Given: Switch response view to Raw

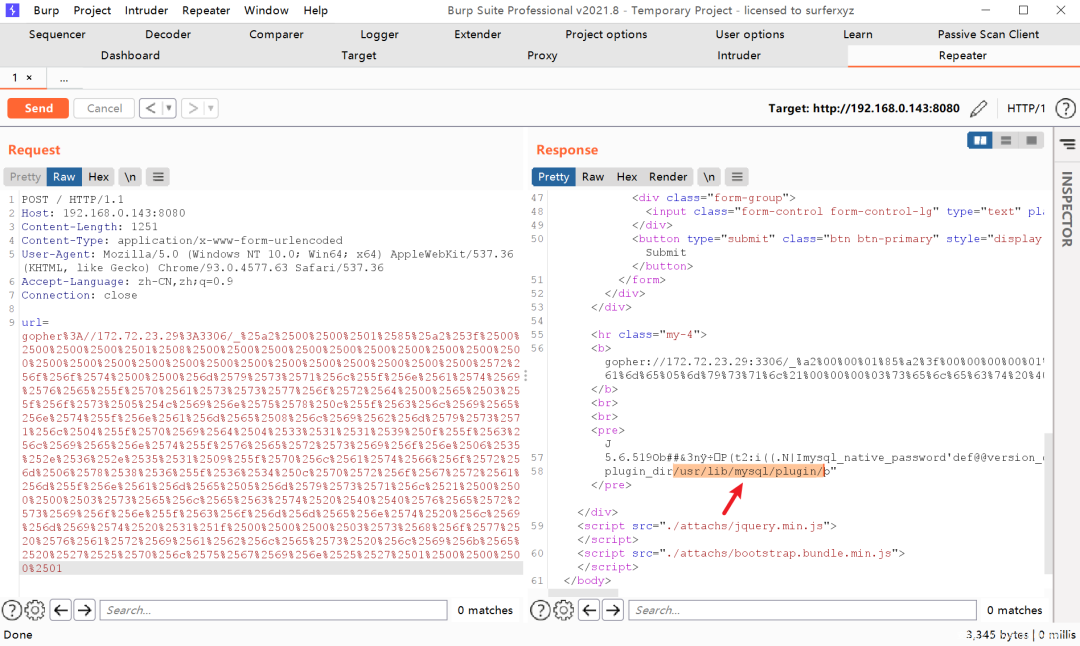Looking at the screenshot, I should point(592,177).
